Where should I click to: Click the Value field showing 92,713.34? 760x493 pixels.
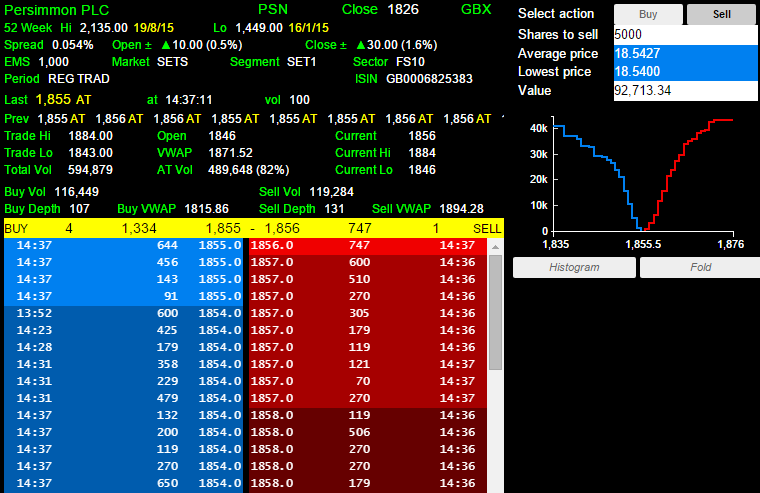[685, 91]
